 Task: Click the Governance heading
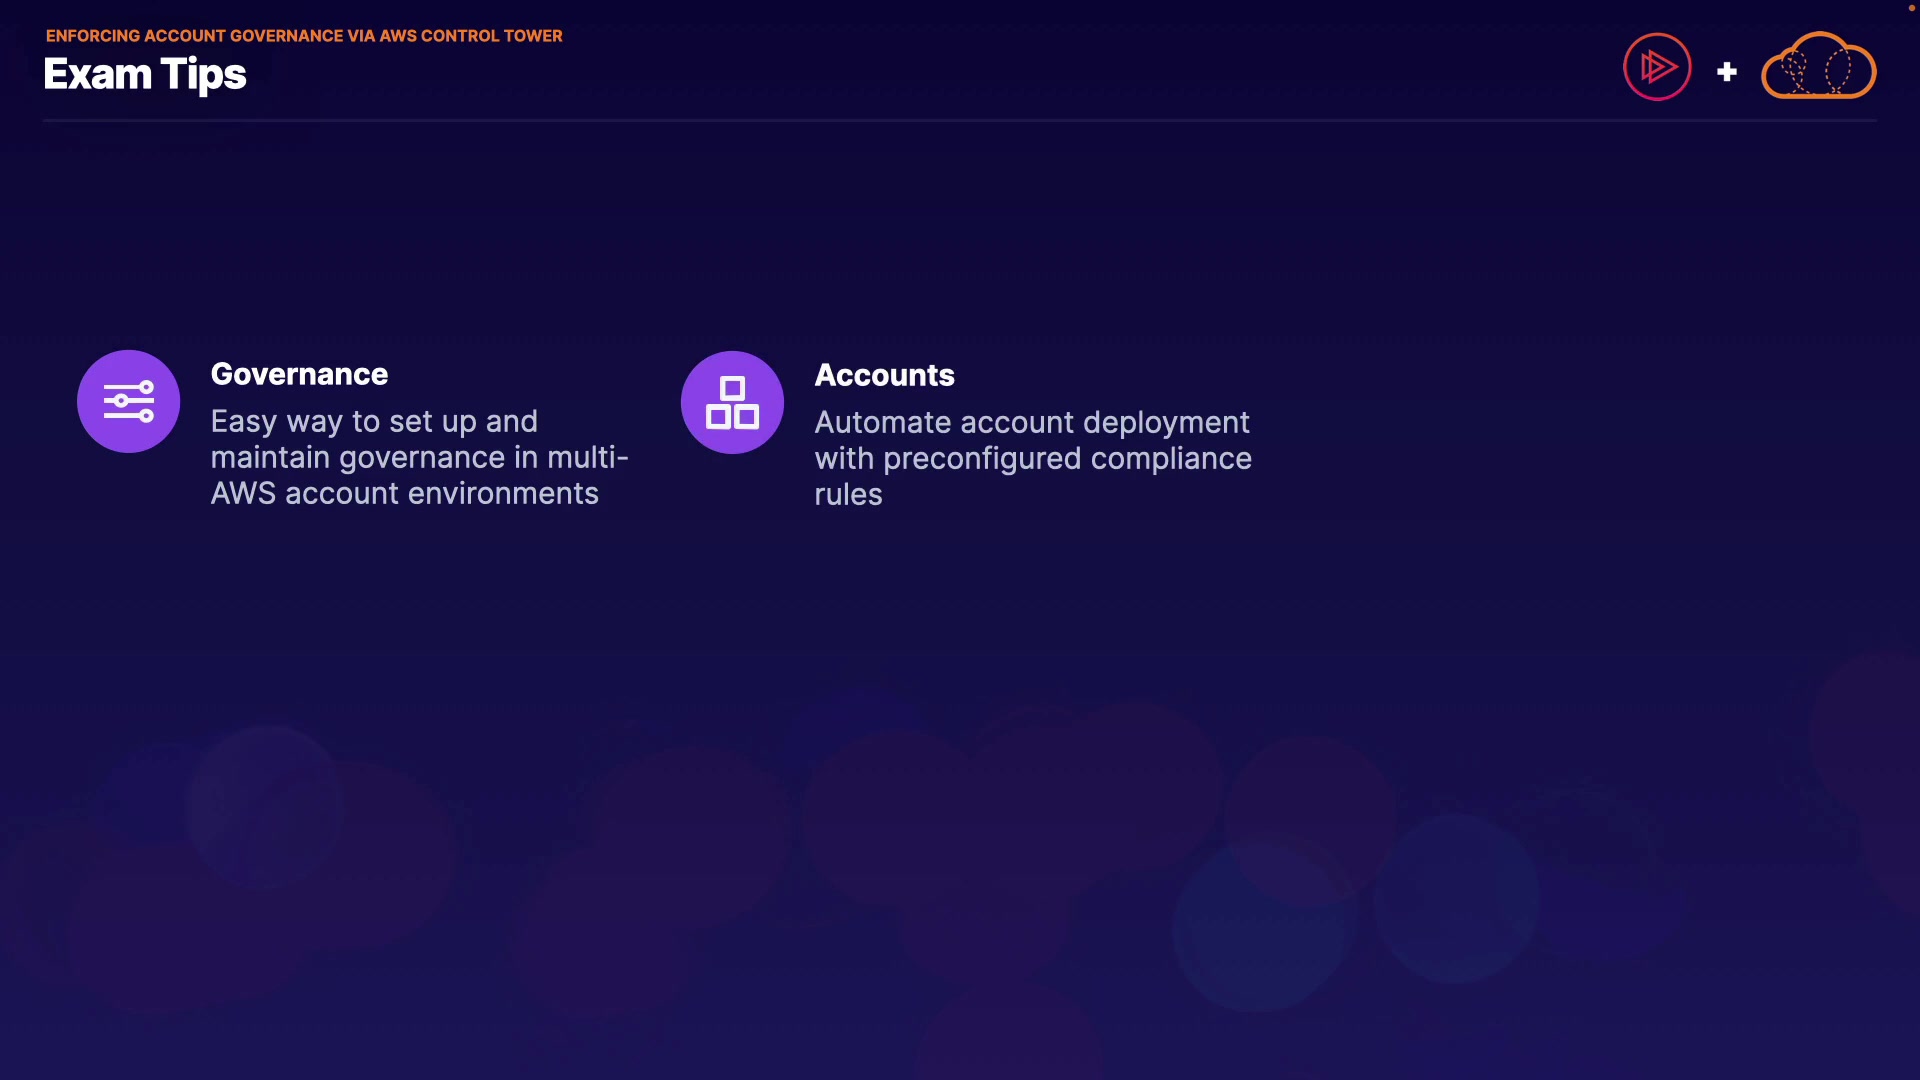click(299, 374)
